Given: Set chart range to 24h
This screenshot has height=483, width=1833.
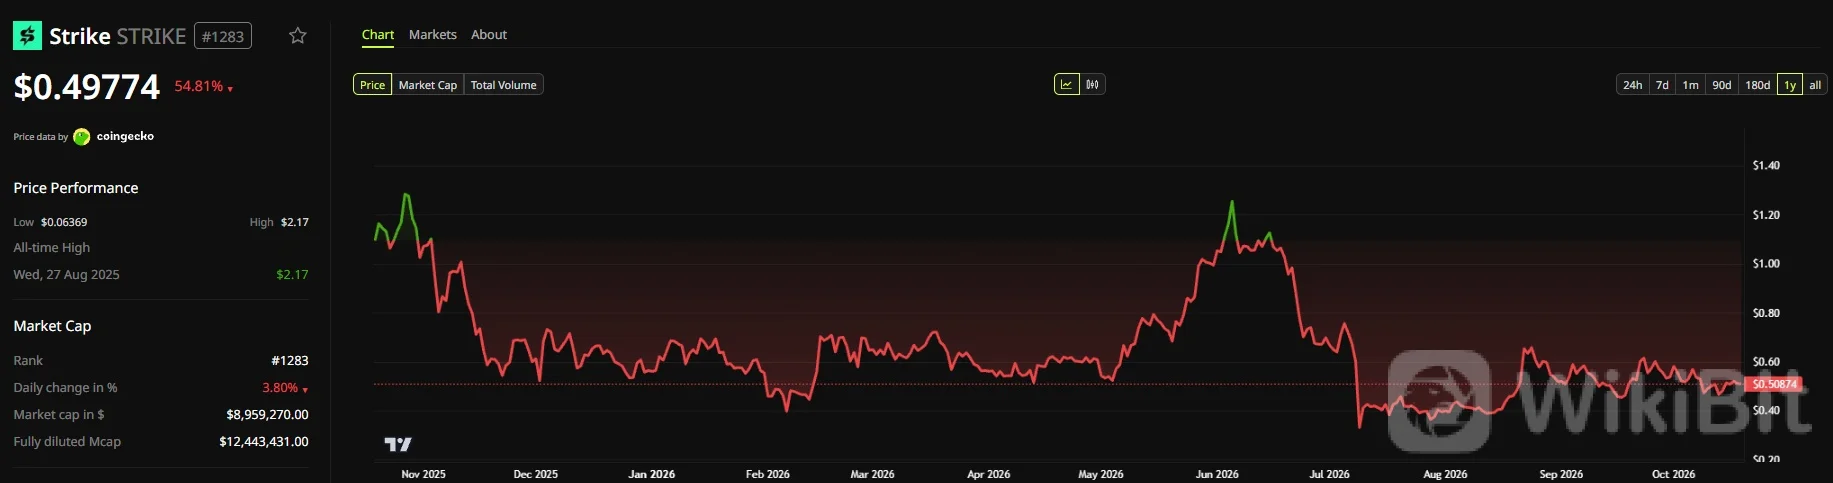Looking at the screenshot, I should click(1633, 85).
